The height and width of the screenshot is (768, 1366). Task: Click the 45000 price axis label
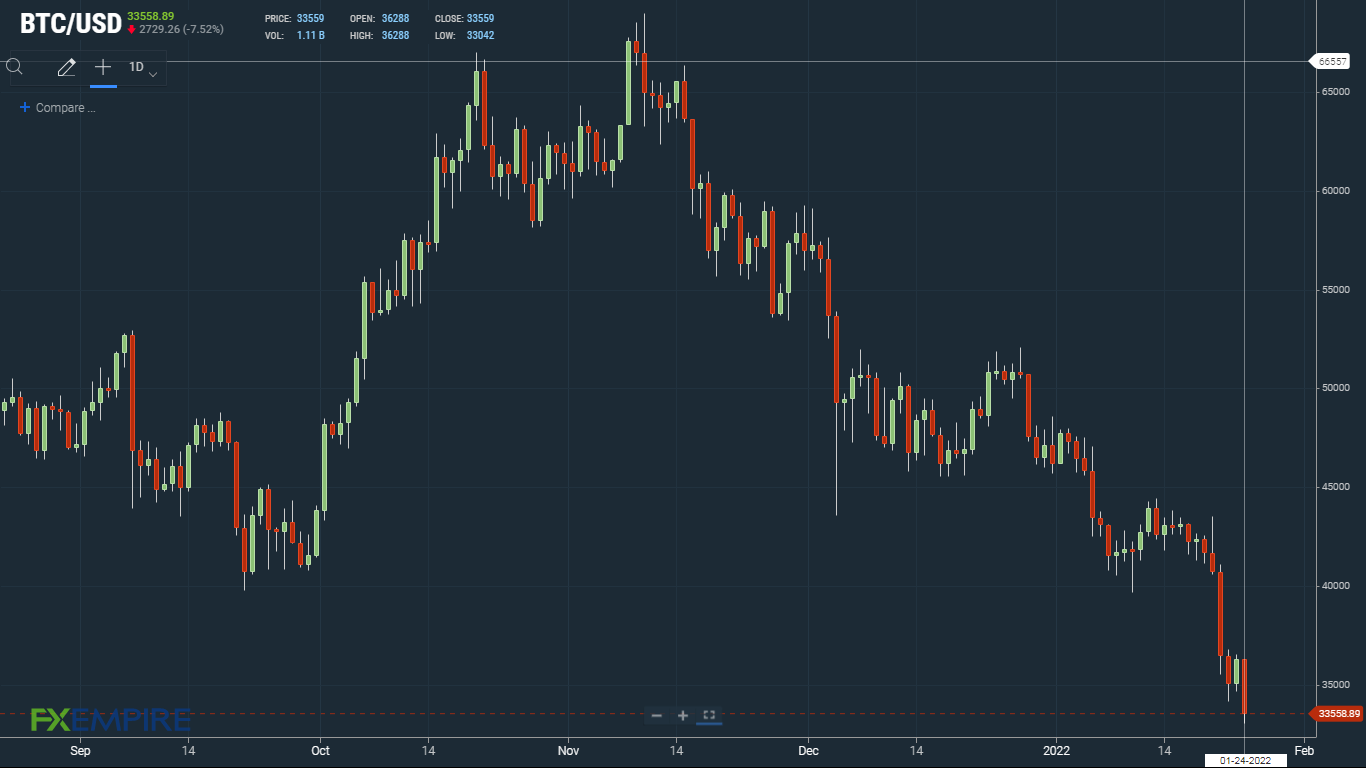(1334, 487)
